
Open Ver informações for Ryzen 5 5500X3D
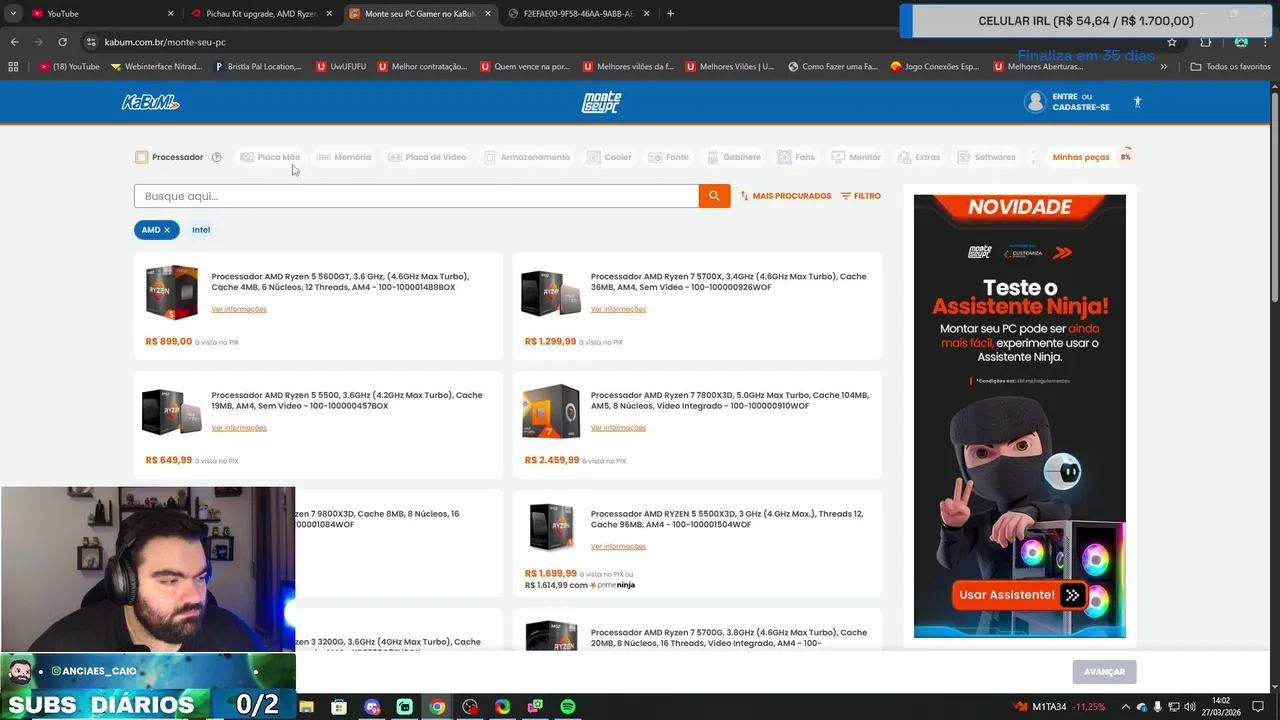coord(618,547)
